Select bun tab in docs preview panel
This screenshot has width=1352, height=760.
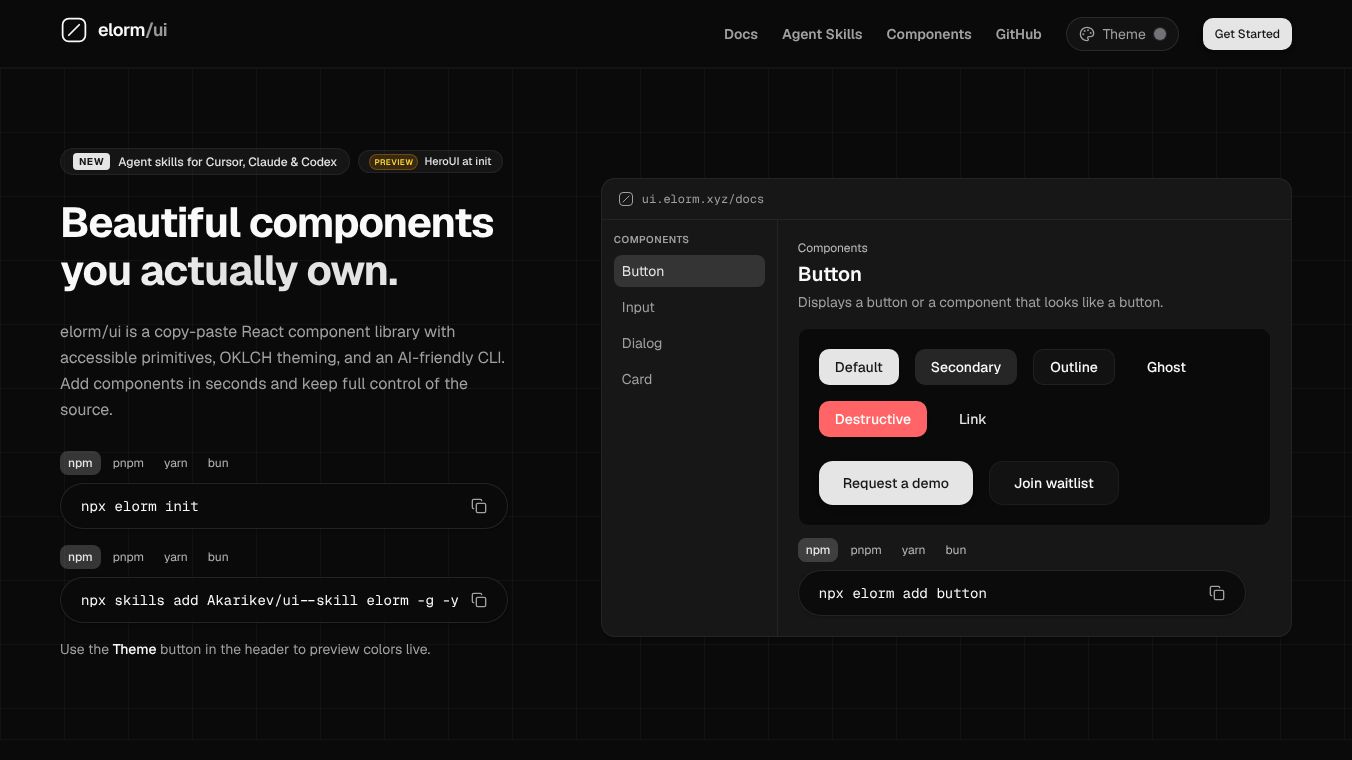coord(956,550)
